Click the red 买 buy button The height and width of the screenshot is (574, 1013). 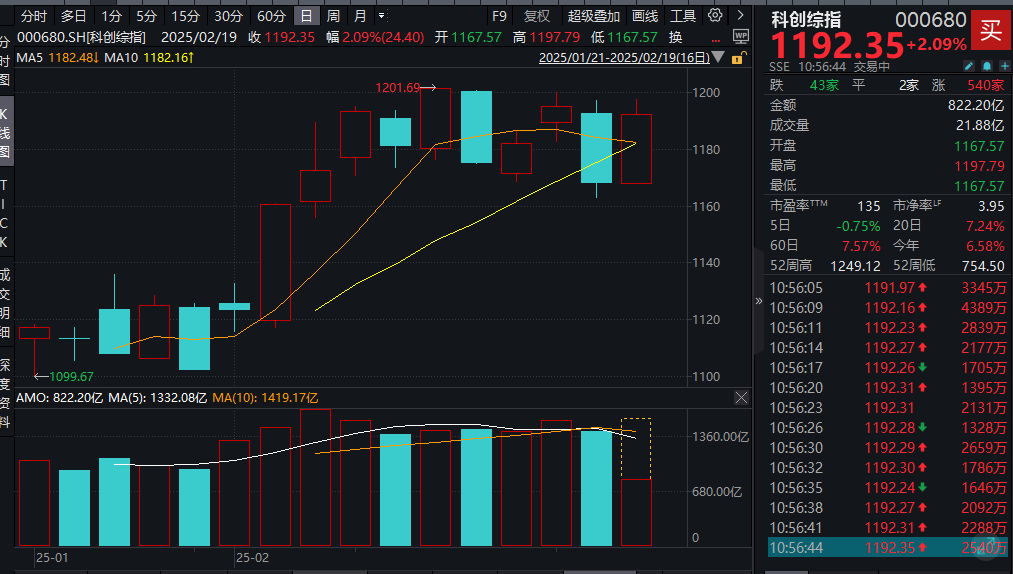point(990,30)
